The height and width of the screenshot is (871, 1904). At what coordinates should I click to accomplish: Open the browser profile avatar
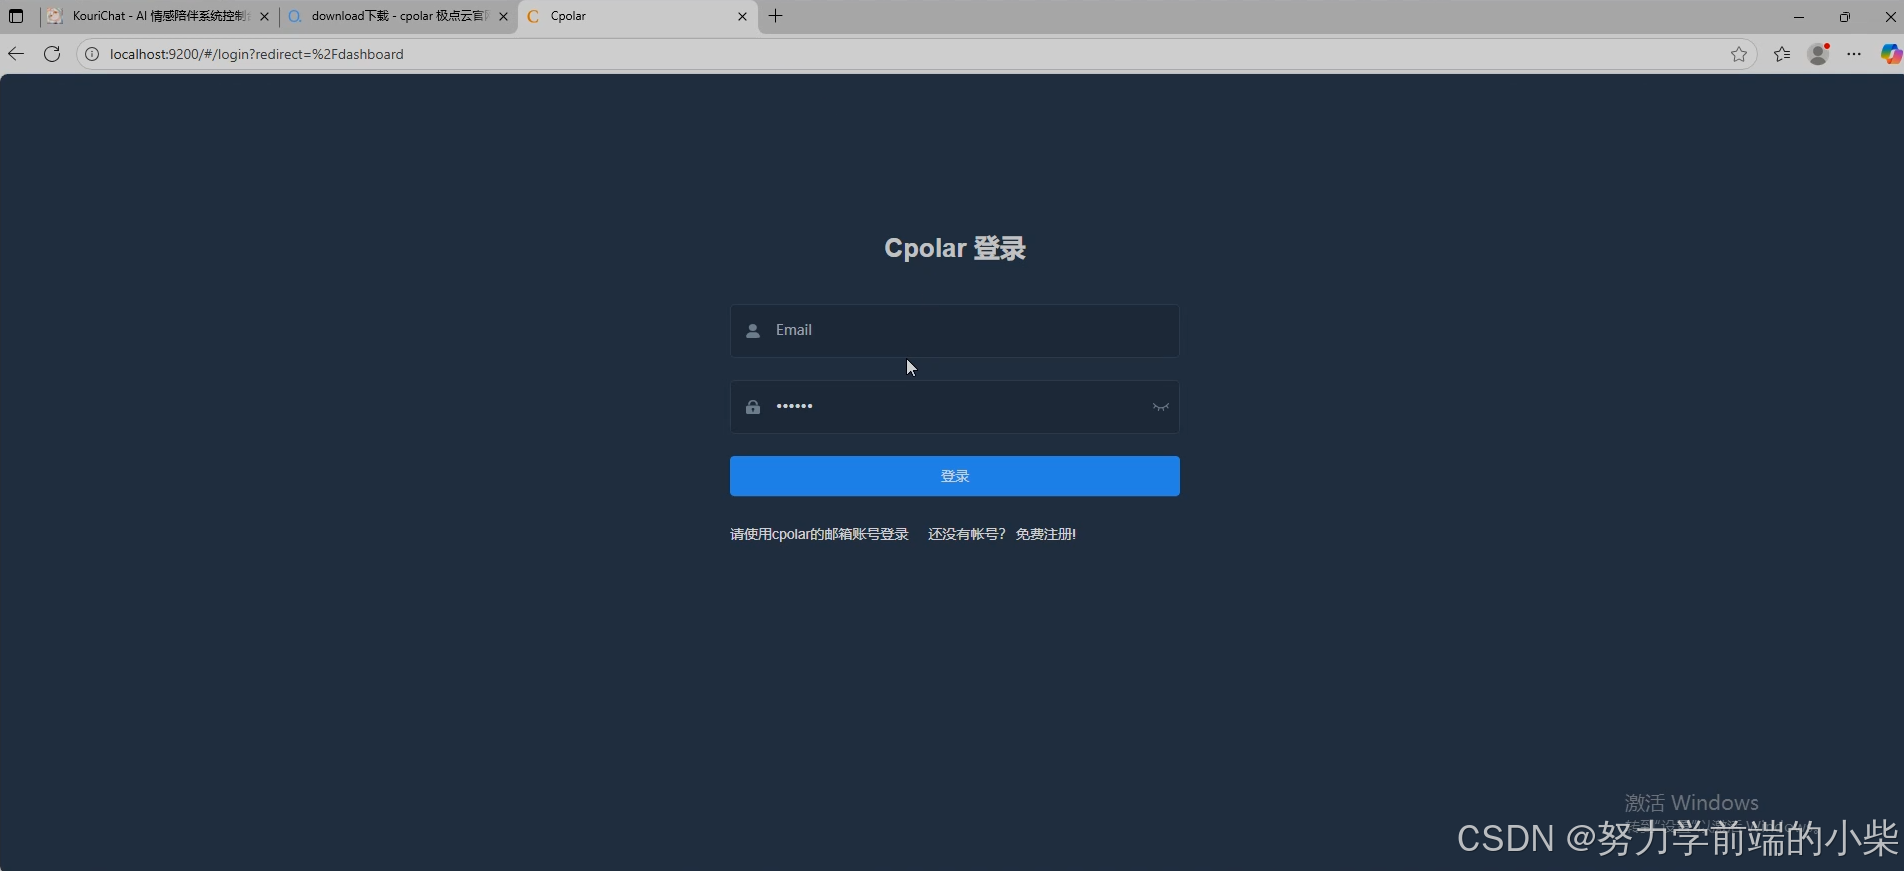[x=1819, y=54]
